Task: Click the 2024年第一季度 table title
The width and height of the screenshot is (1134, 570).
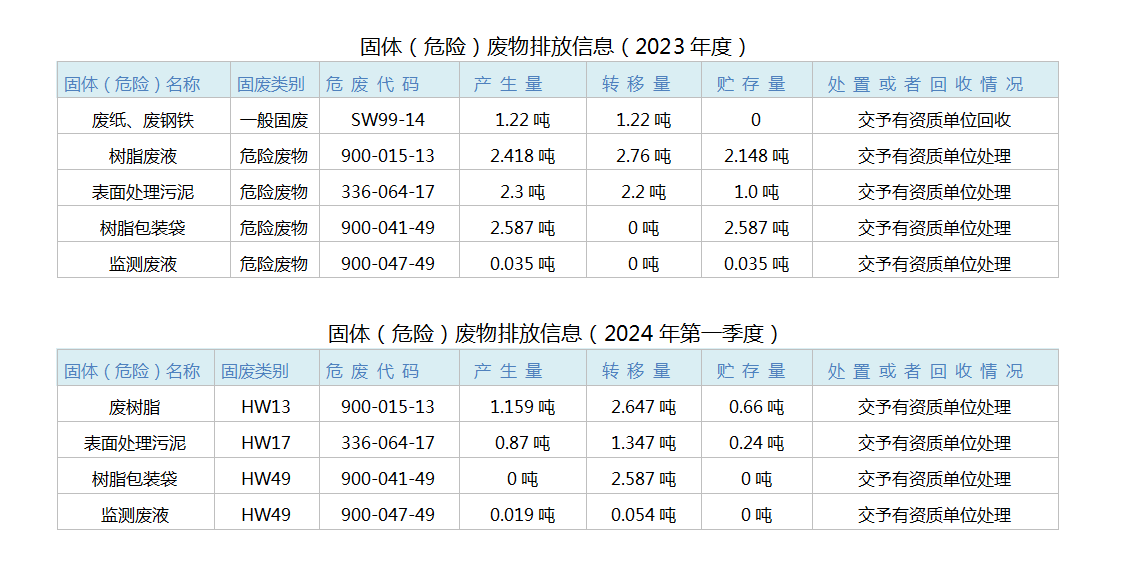Action: [x=554, y=333]
